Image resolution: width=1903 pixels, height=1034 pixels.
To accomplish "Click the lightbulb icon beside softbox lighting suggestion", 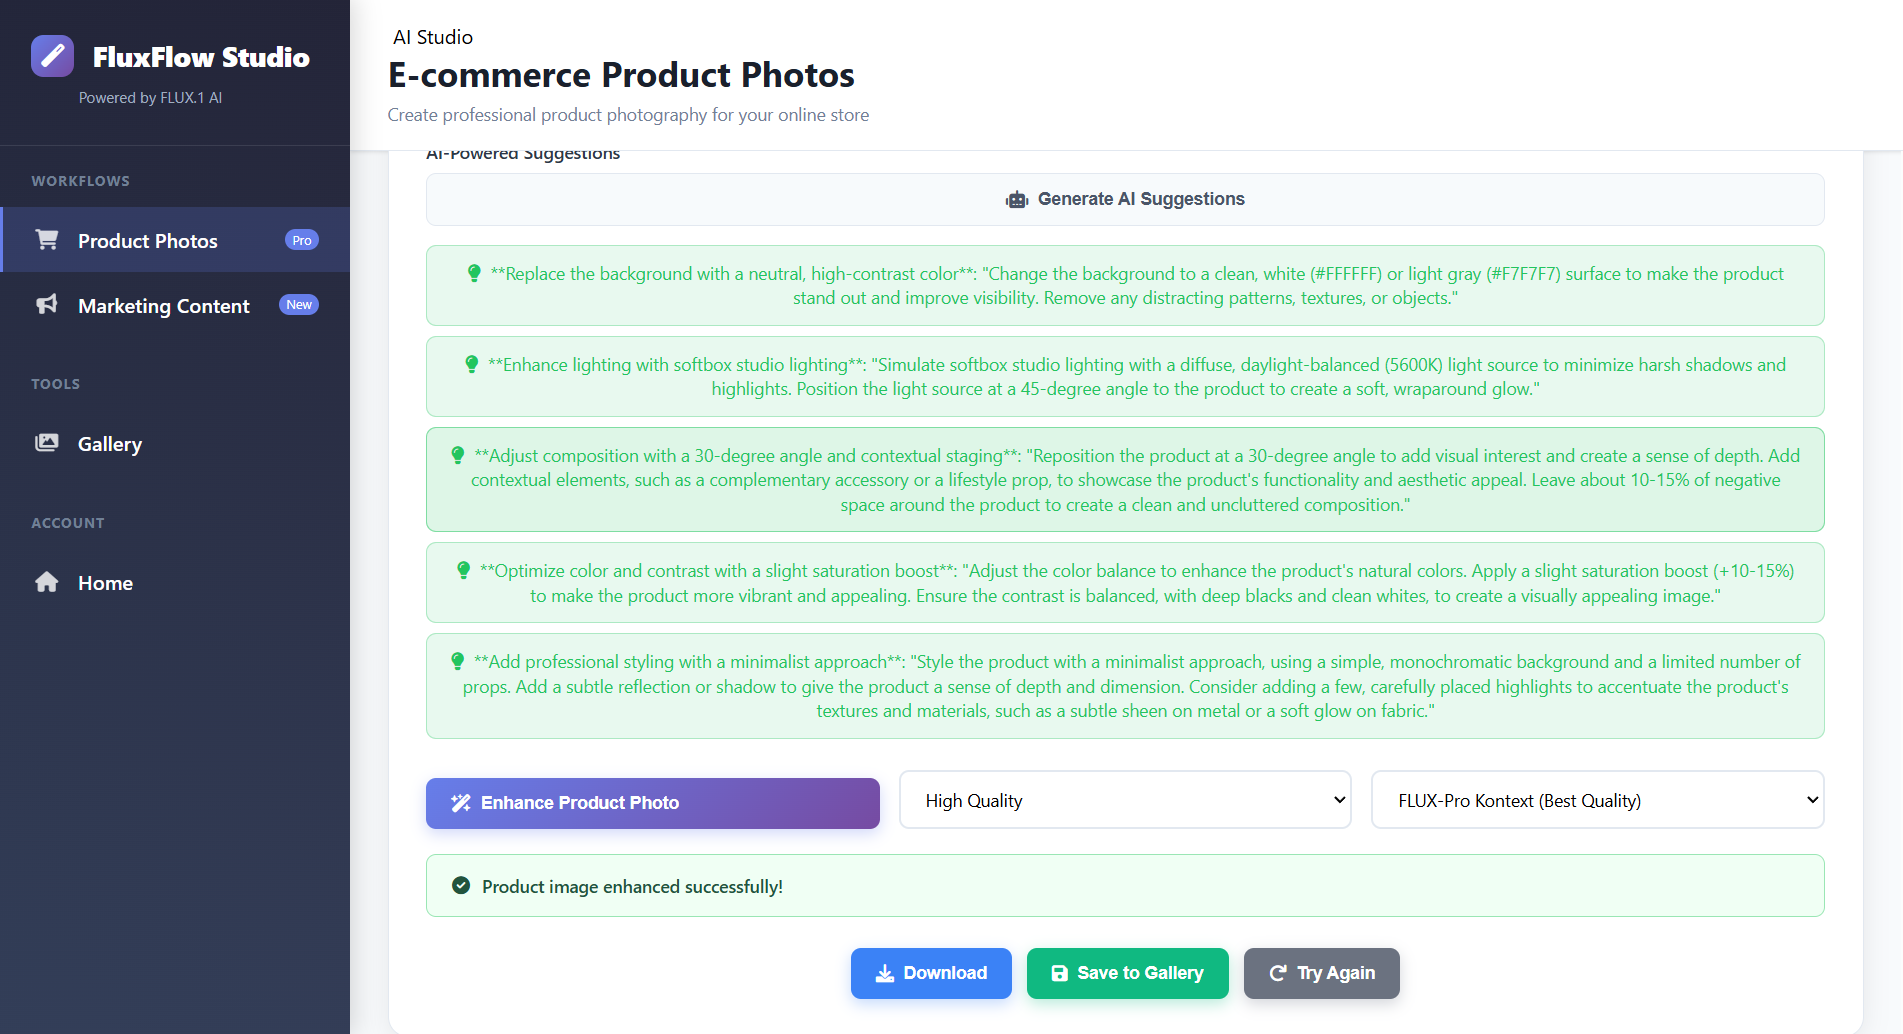I will pos(472,365).
